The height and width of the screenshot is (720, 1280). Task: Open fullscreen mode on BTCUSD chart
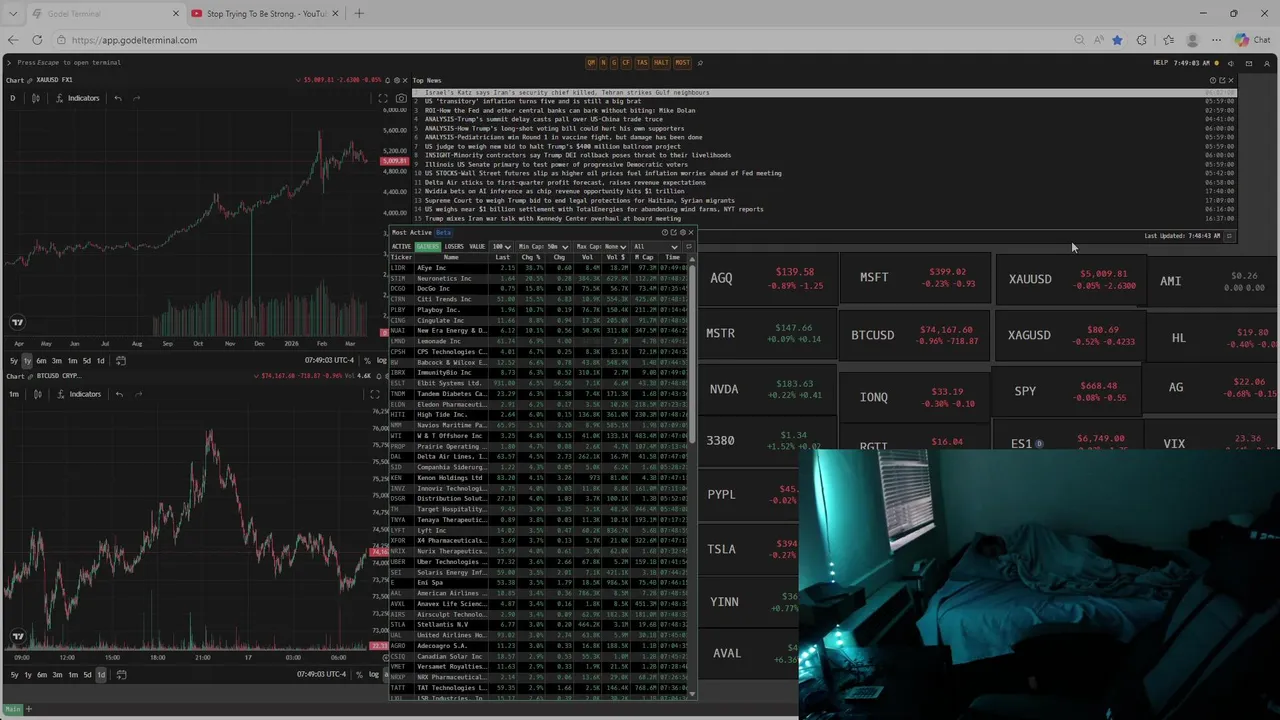(x=375, y=394)
